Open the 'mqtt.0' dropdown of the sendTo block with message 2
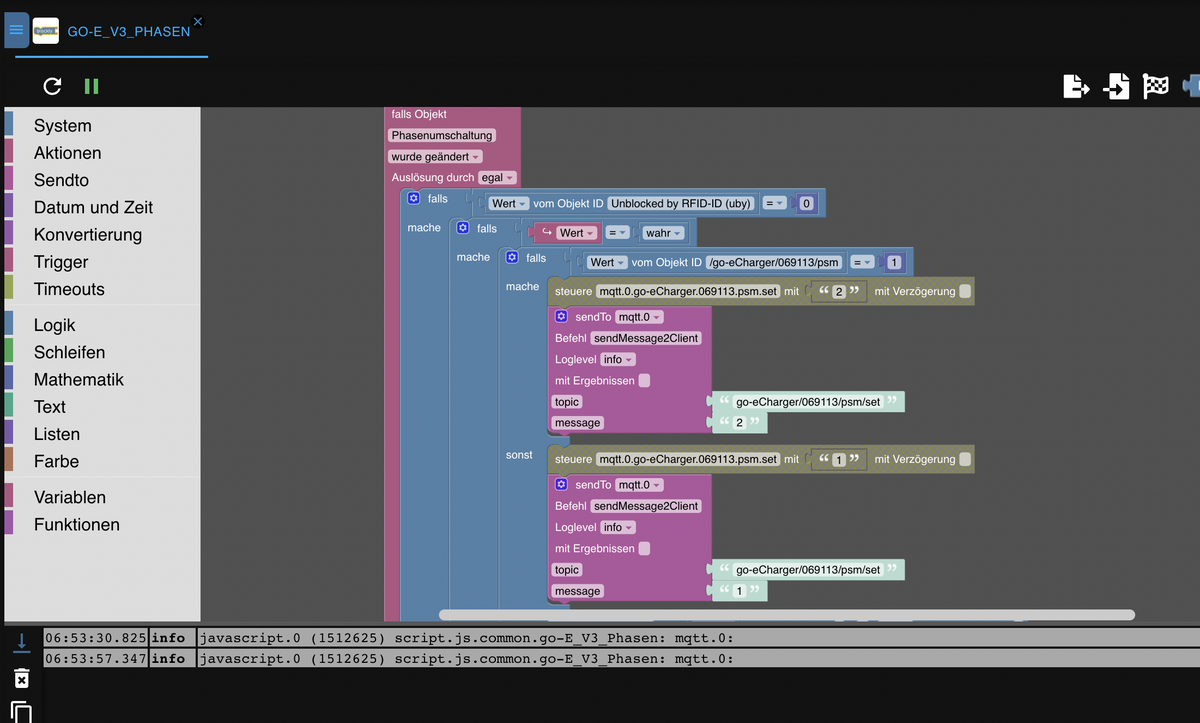Image resolution: width=1200 pixels, height=723 pixels. click(x=639, y=316)
